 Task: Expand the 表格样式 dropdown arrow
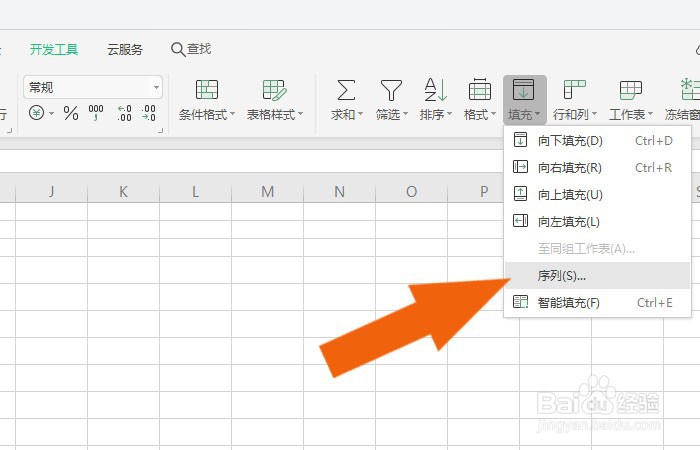tap(300, 114)
